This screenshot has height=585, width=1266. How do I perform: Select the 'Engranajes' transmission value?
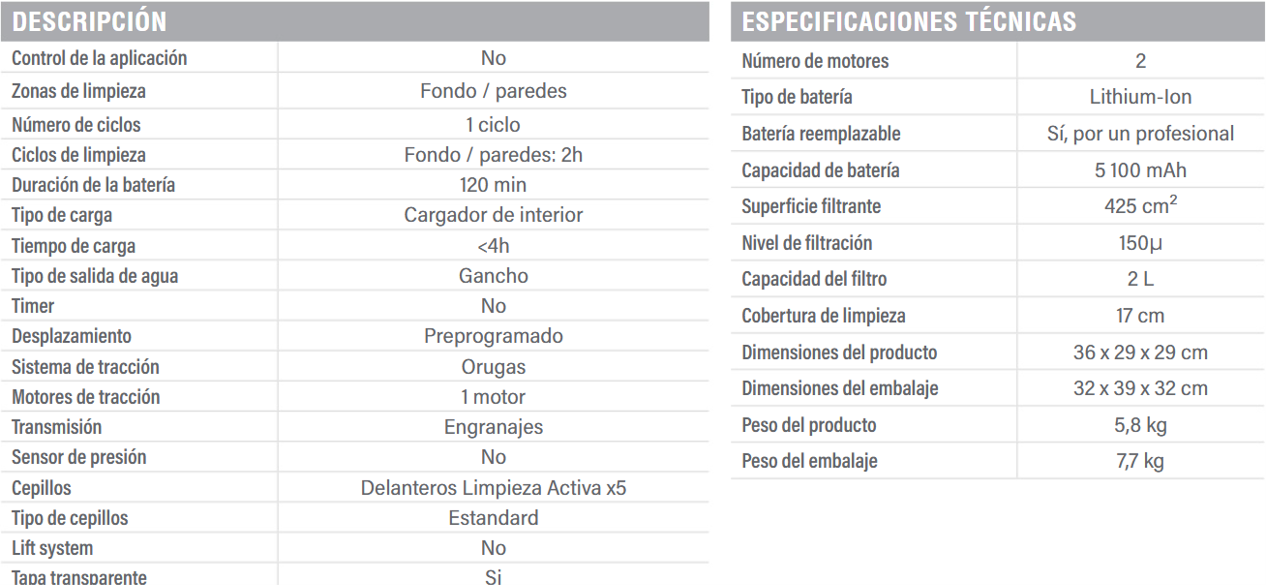[x=493, y=427]
